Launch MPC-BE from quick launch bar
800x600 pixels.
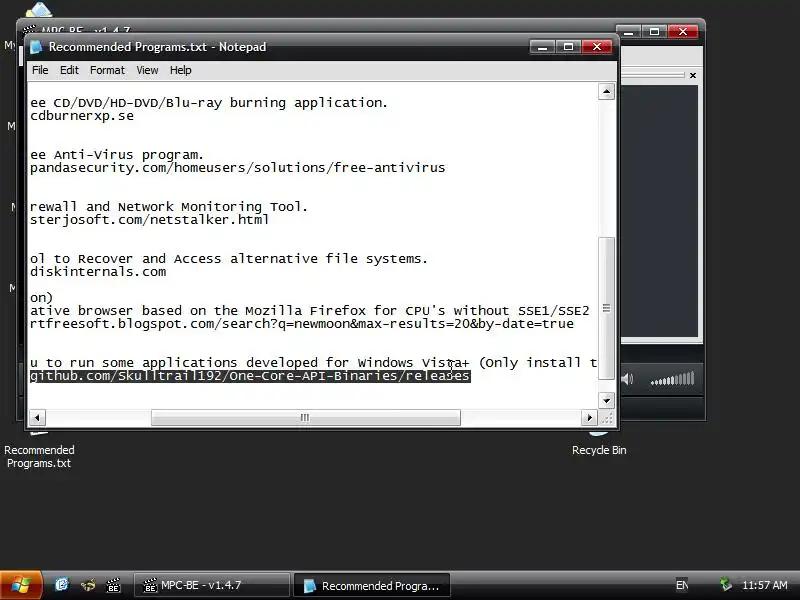(x=113, y=585)
